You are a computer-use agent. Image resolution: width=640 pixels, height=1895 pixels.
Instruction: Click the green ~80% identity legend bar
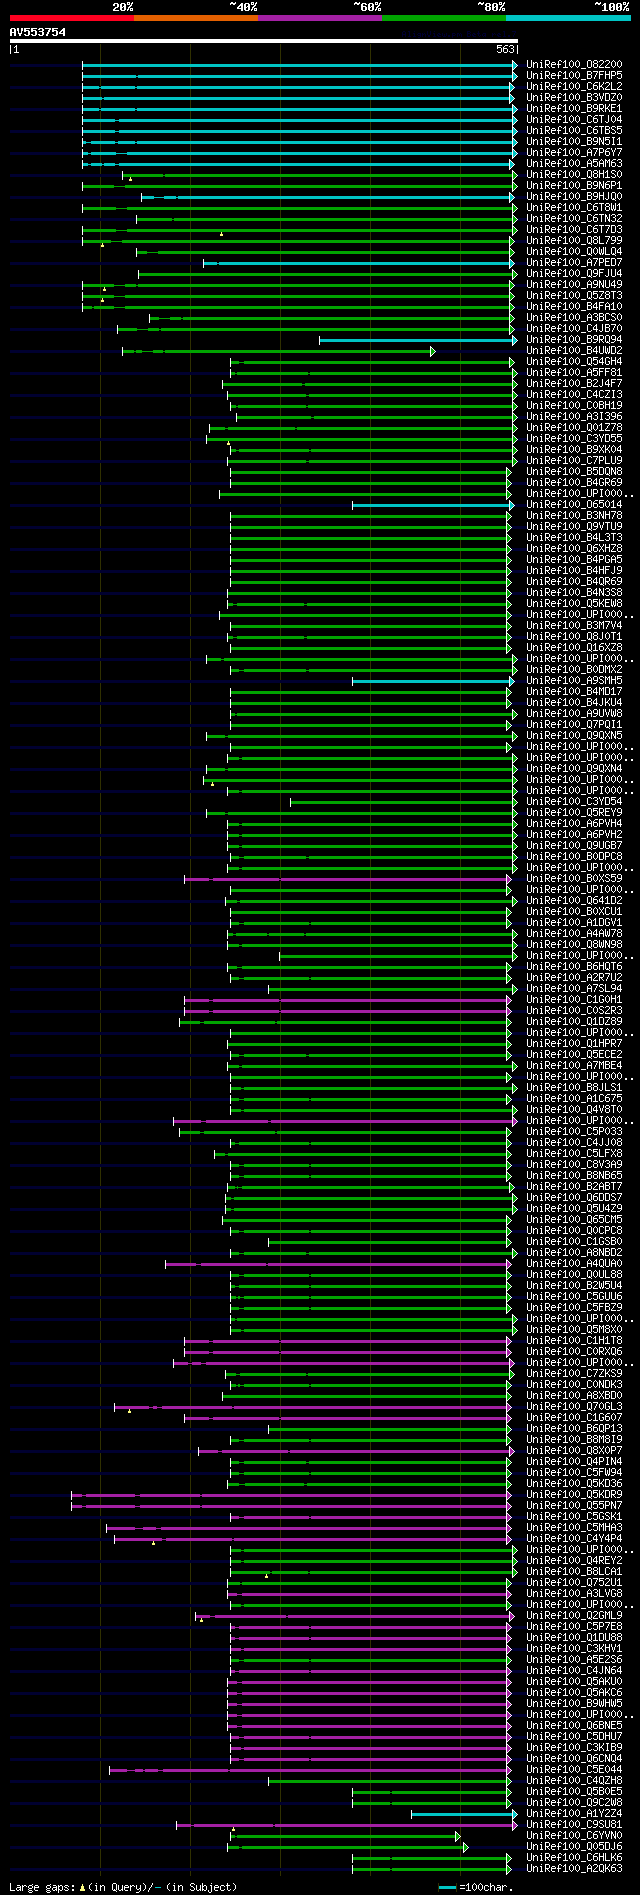tap(444, 18)
